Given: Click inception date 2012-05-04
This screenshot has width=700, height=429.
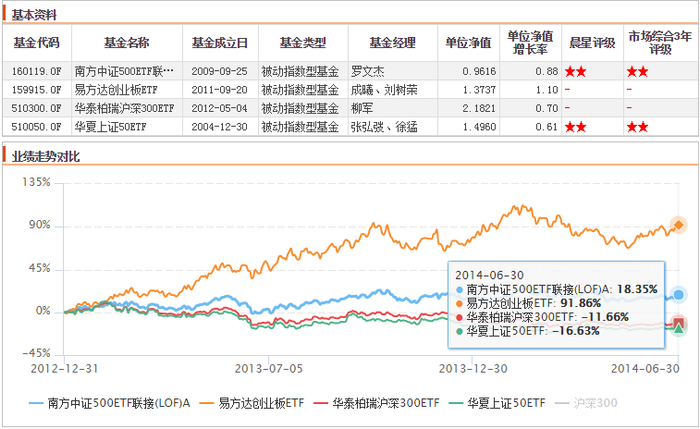Looking at the screenshot, I should click(219, 108).
